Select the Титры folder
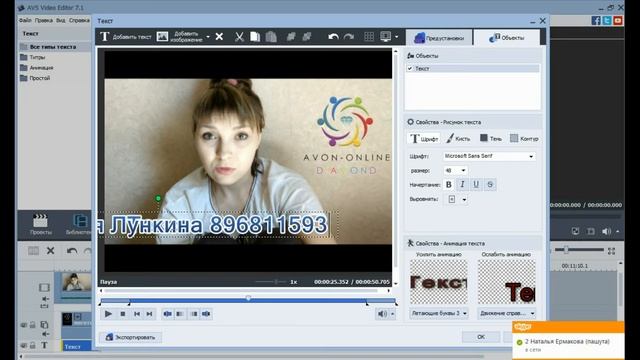This screenshot has width=640, height=360. click(x=33, y=58)
